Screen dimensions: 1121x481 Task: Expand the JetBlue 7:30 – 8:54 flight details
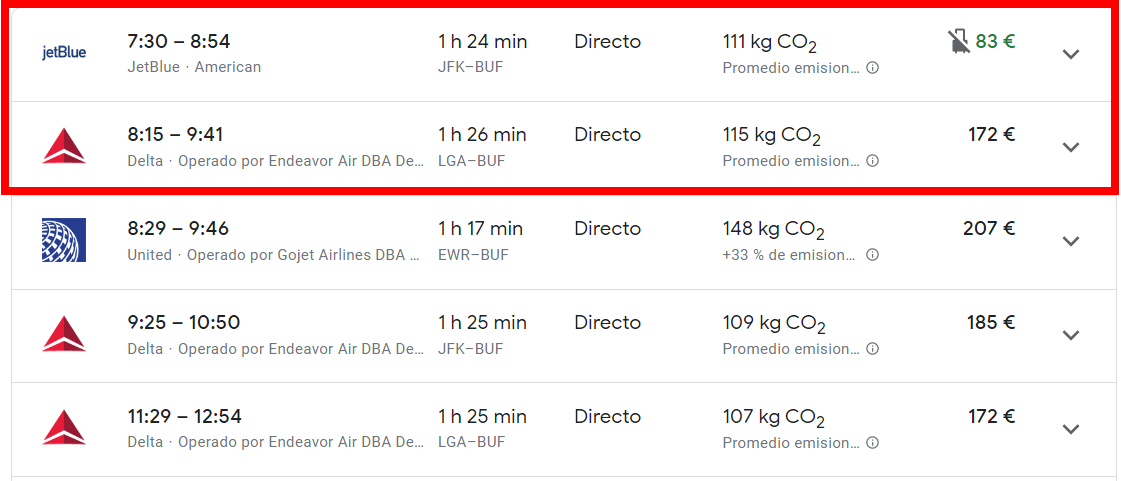pos(1070,54)
